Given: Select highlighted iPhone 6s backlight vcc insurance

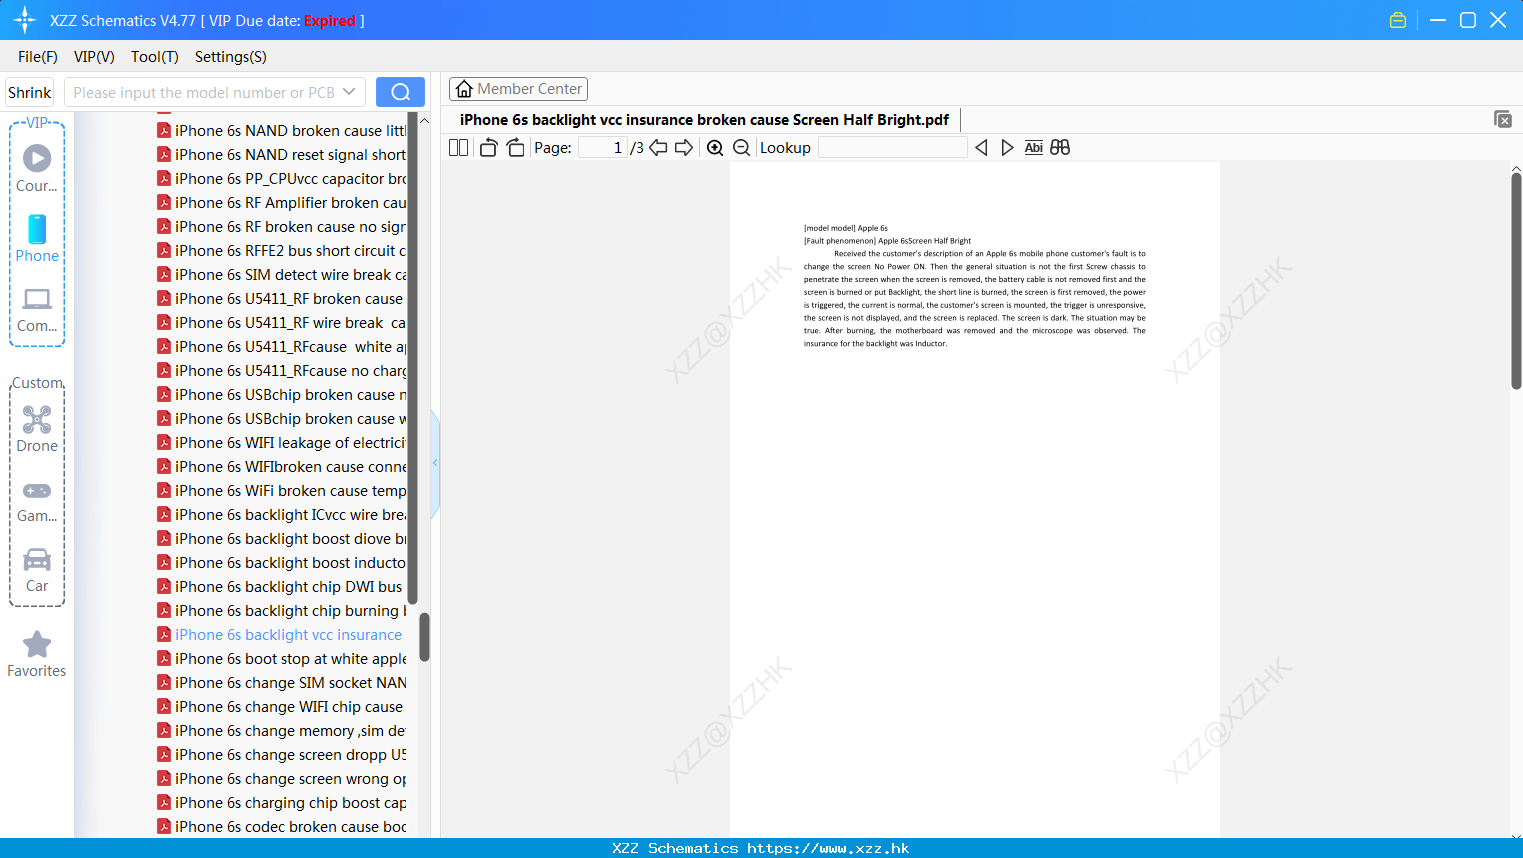Looking at the screenshot, I should pos(280,635).
